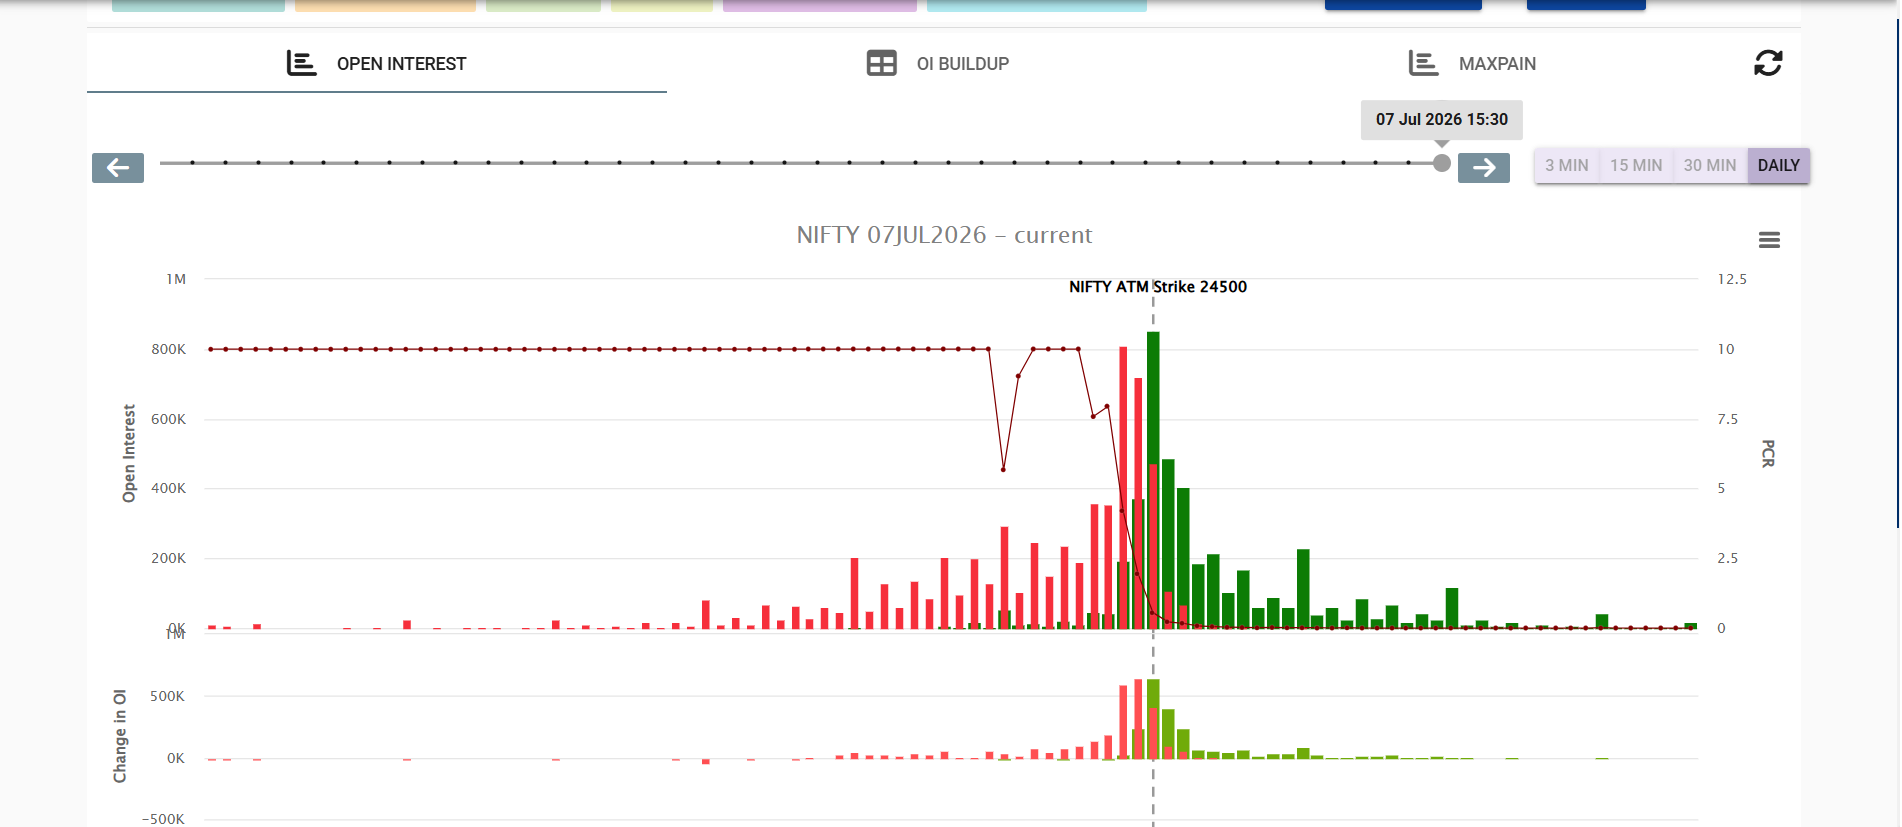The image size is (1902, 827).
Task: Select the 30 MIN interval
Action: (x=1710, y=166)
